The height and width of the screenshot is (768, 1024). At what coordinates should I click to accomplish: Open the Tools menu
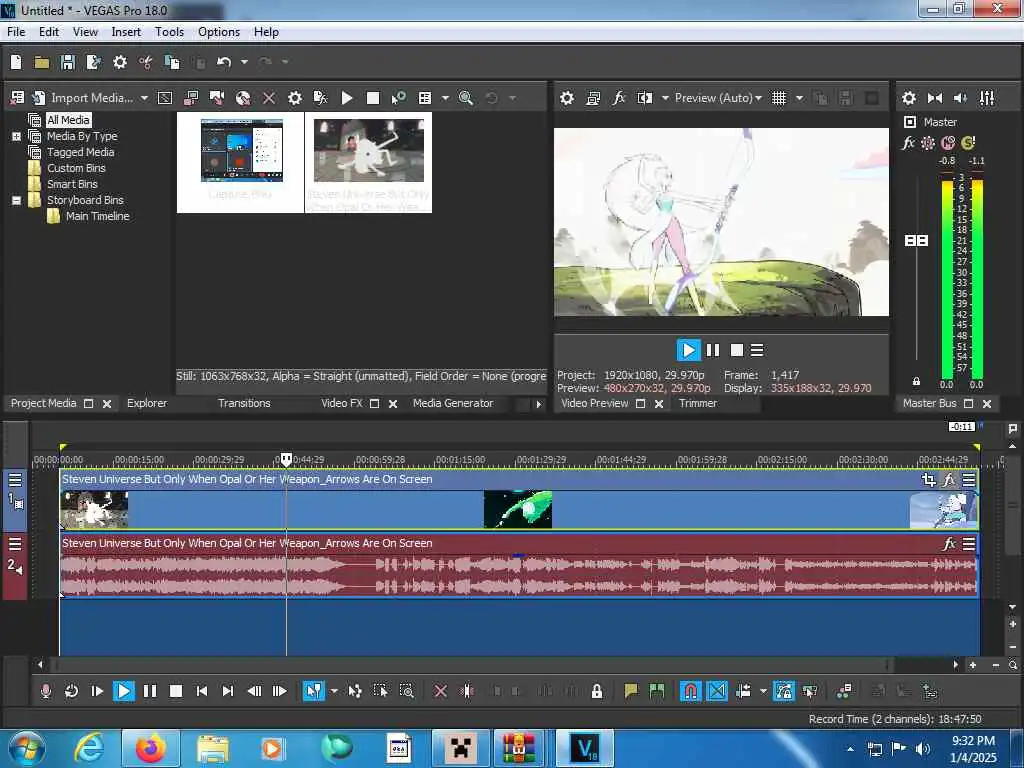169,32
